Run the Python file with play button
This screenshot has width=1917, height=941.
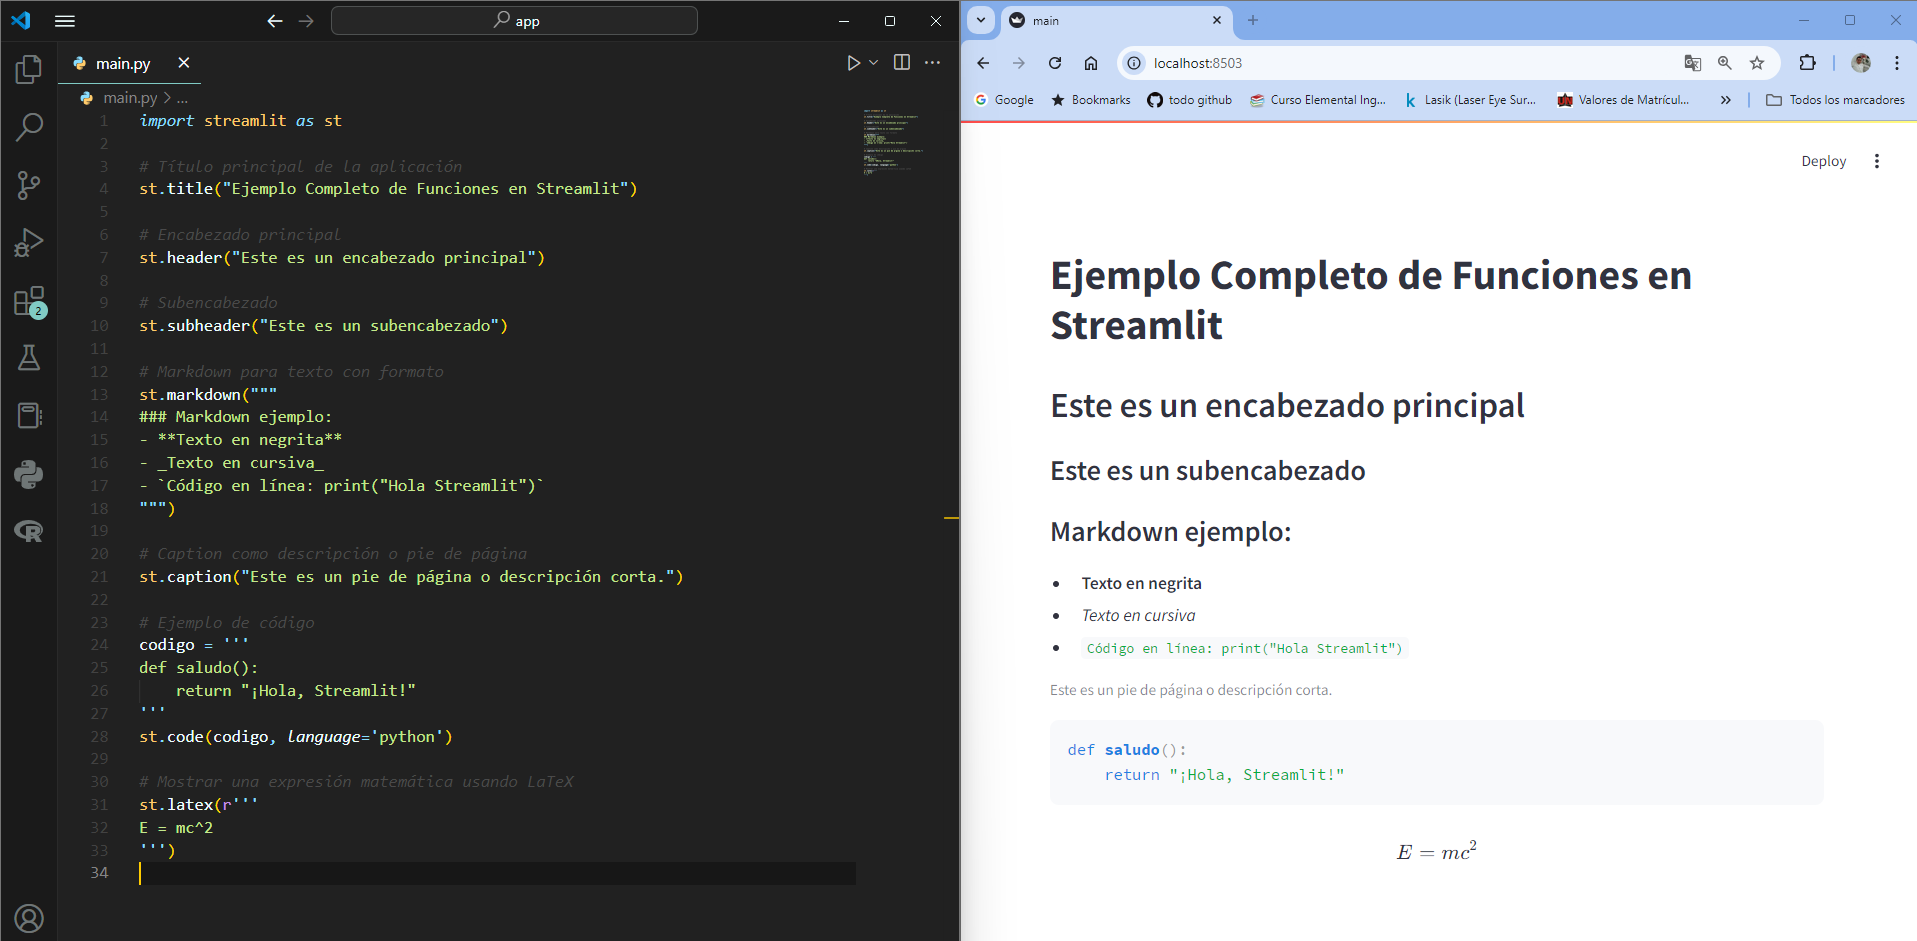coord(853,63)
